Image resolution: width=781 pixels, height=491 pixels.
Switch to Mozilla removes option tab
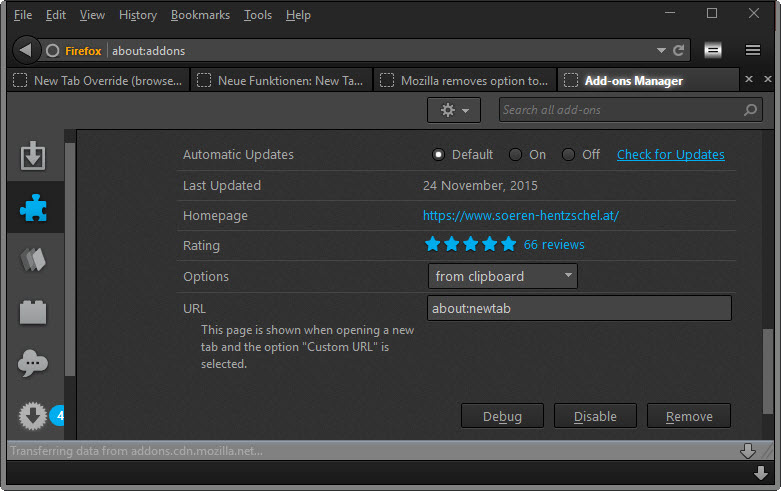click(x=465, y=80)
